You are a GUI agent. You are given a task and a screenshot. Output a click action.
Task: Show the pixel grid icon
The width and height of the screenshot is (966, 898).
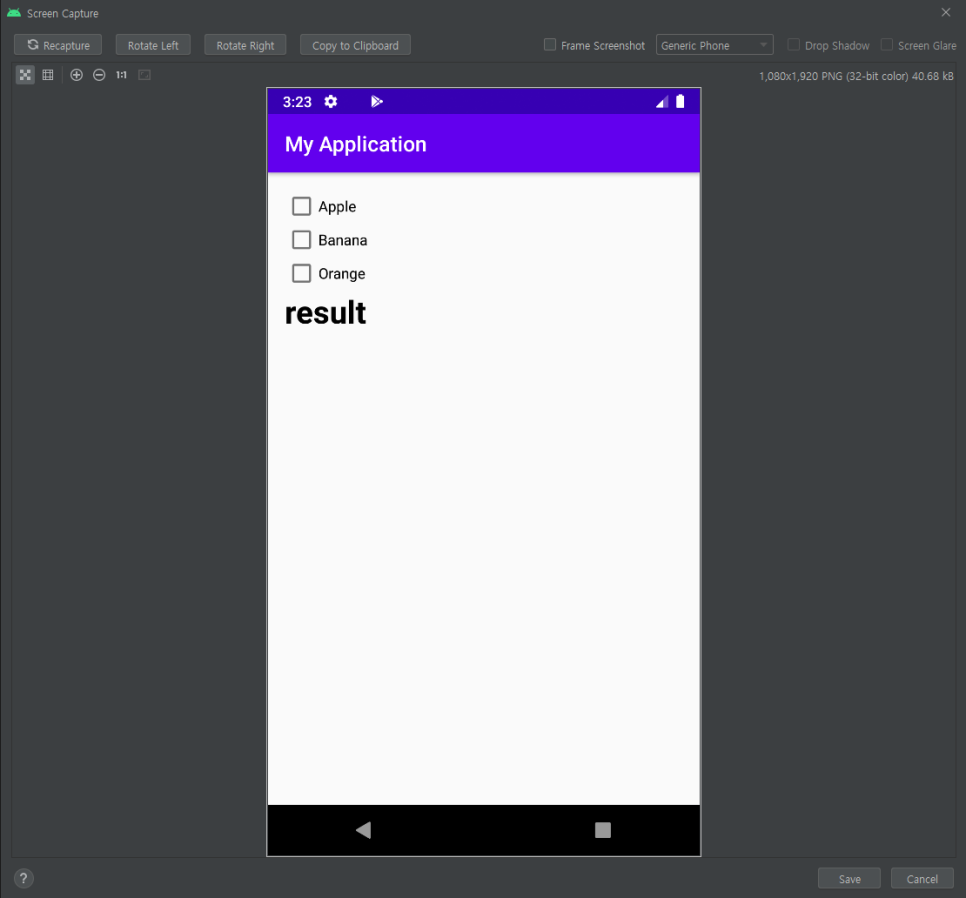point(47,75)
